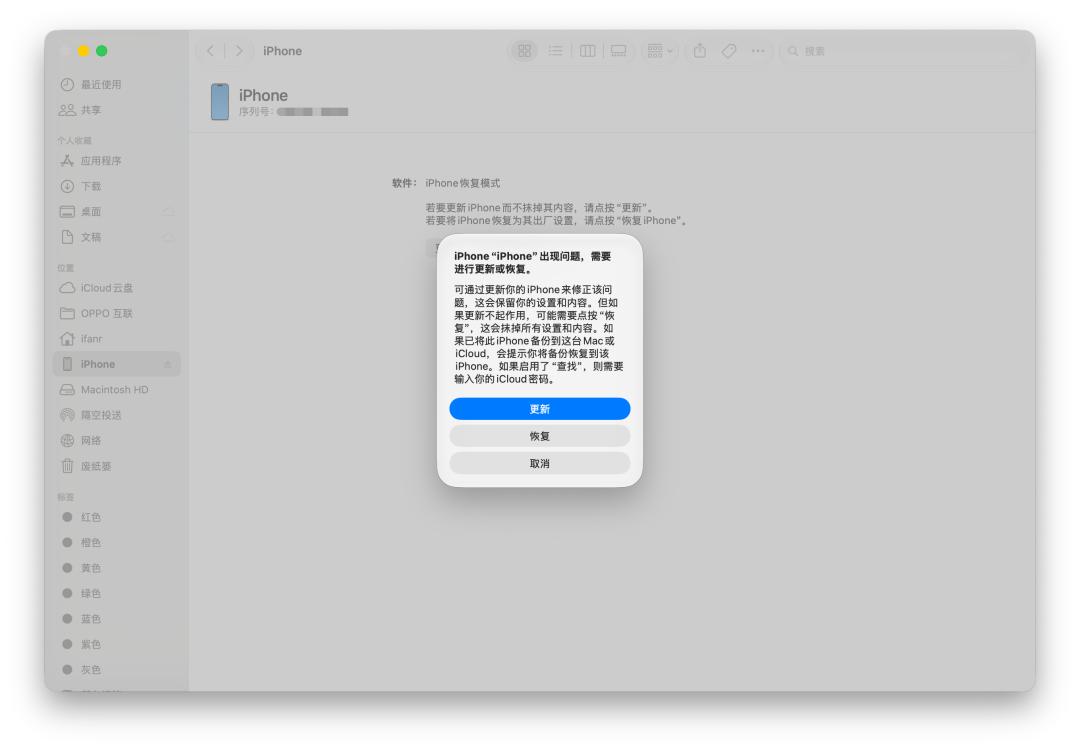The height and width of the screenshot is (750, 1080).
Task: Open 共享 in the sidebar
Action: (116, 110)
